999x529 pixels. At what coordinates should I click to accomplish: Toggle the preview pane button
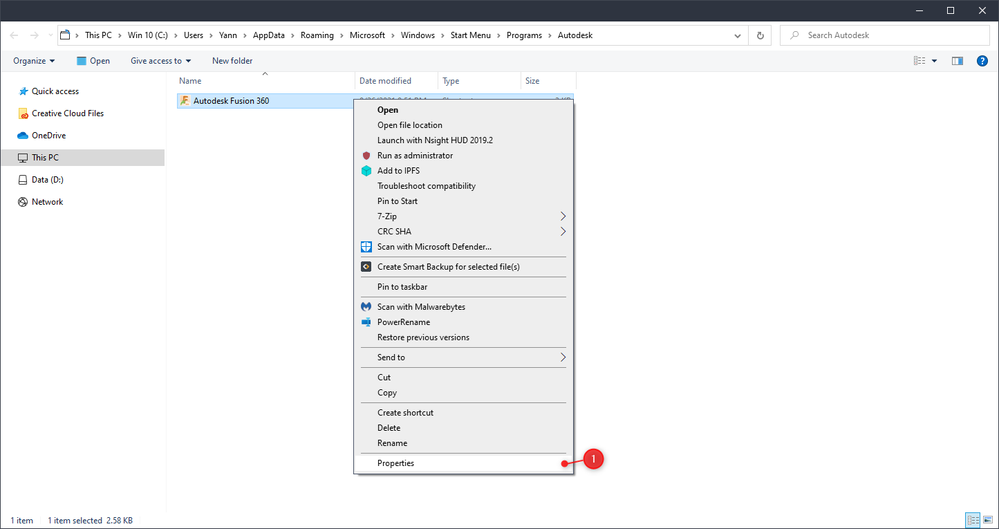point(957,61)
